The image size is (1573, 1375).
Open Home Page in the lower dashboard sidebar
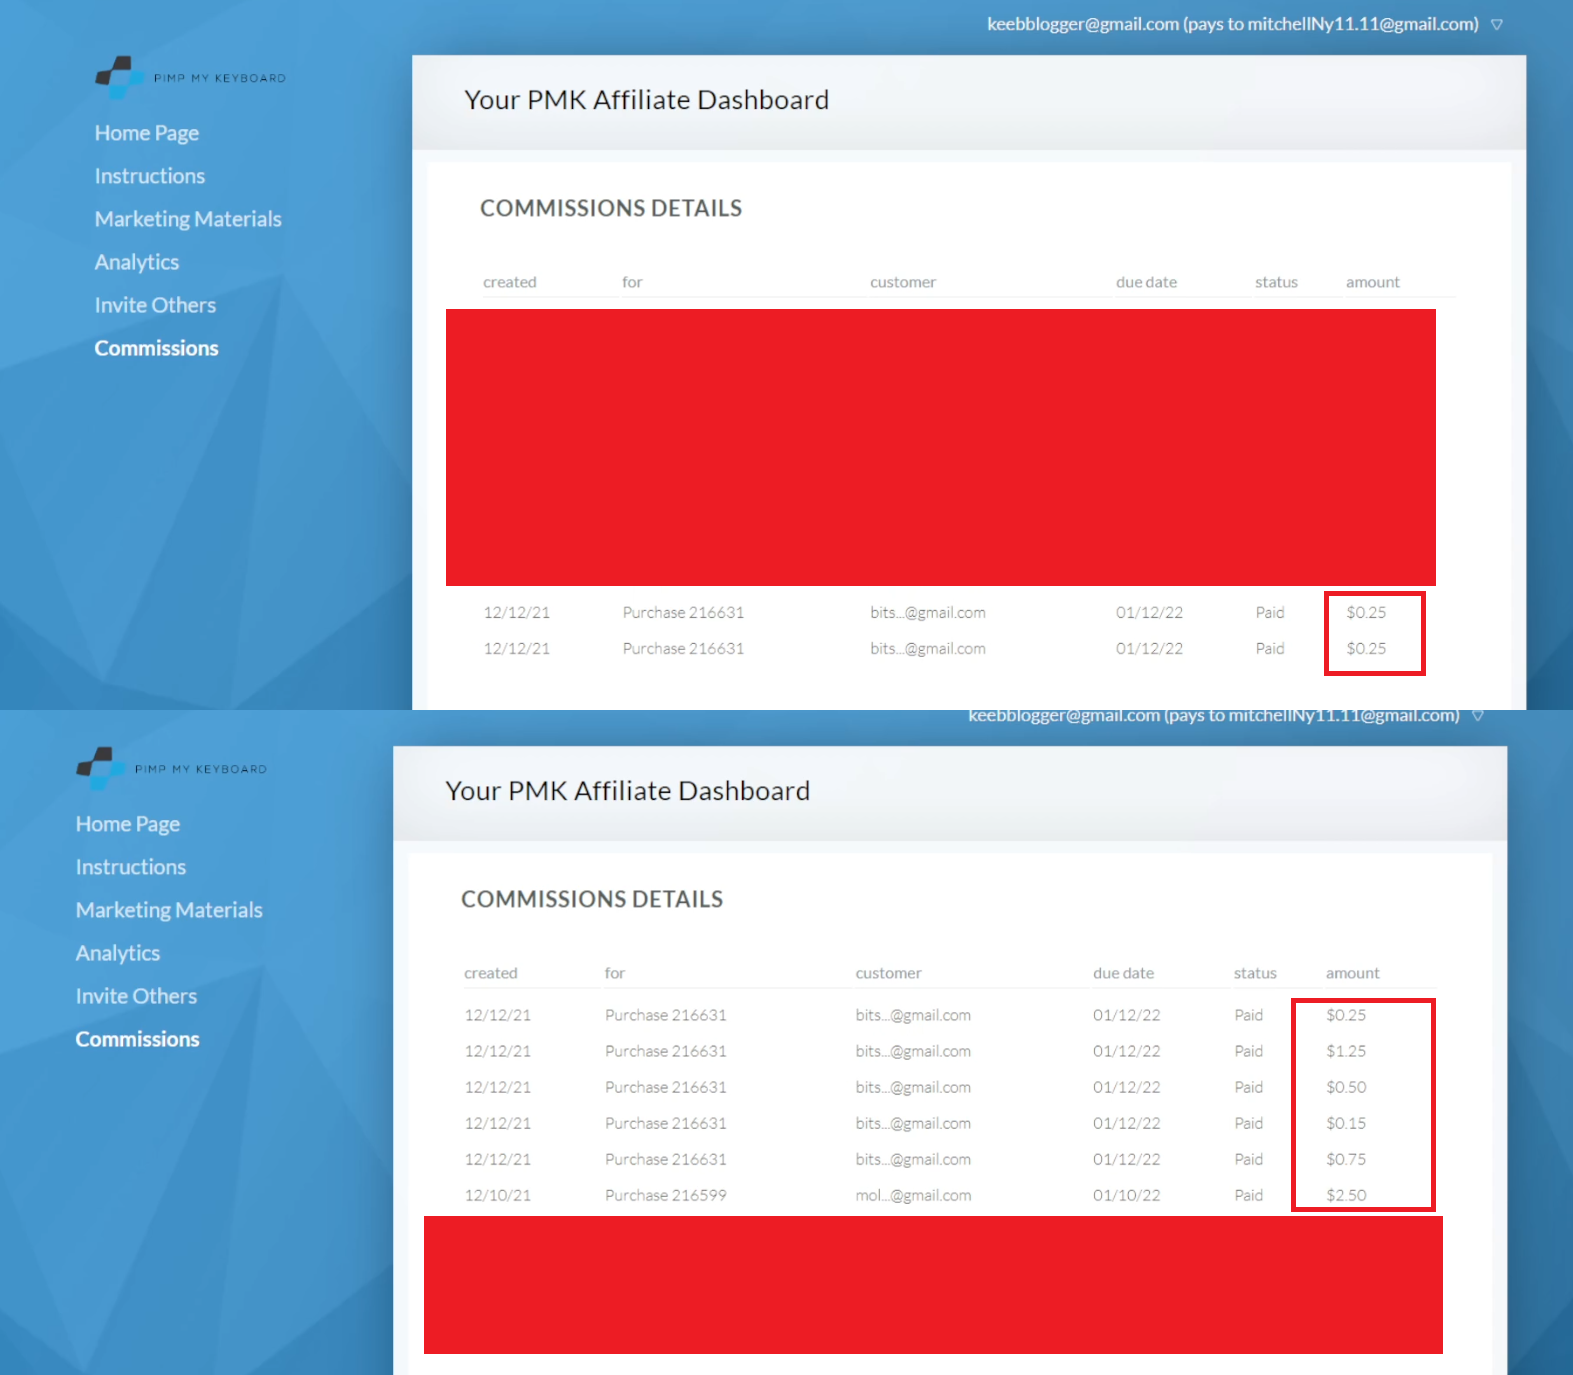(127, 824)
